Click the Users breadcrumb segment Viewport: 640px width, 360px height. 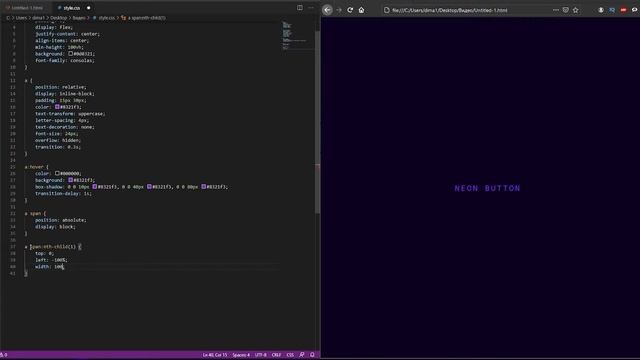coord(21,18)
